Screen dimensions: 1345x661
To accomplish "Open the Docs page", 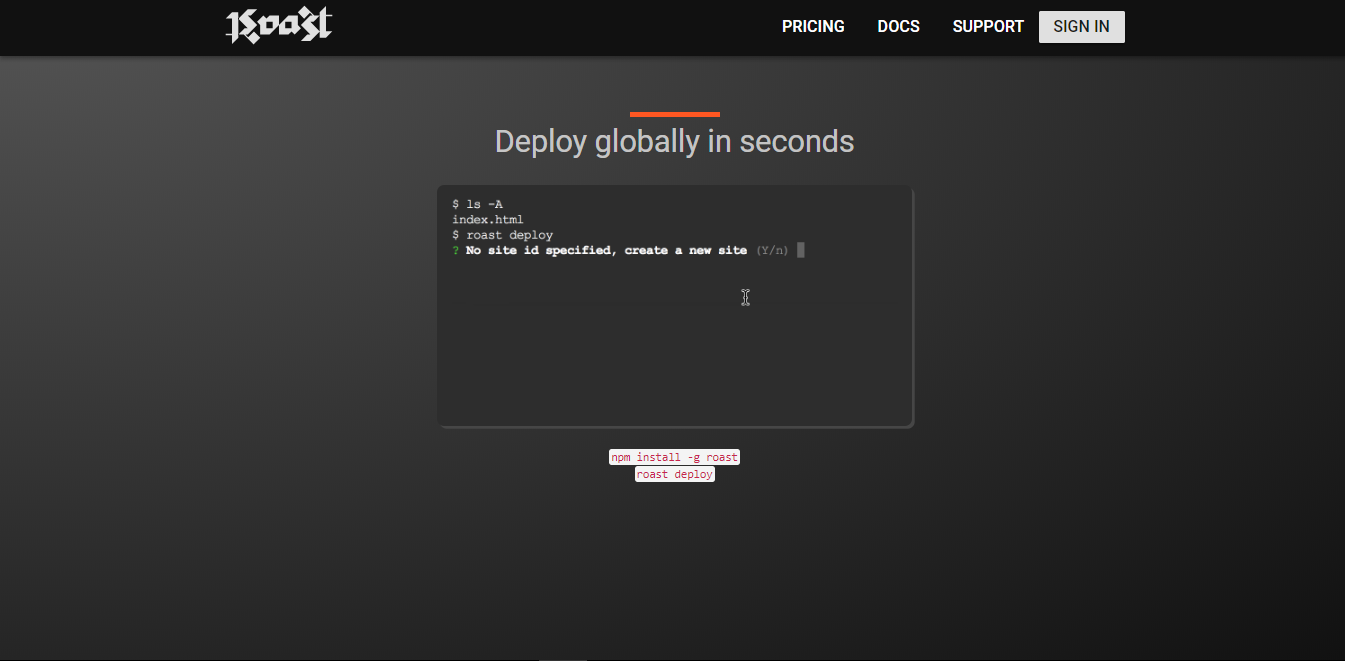I will (x=898, y=27).
